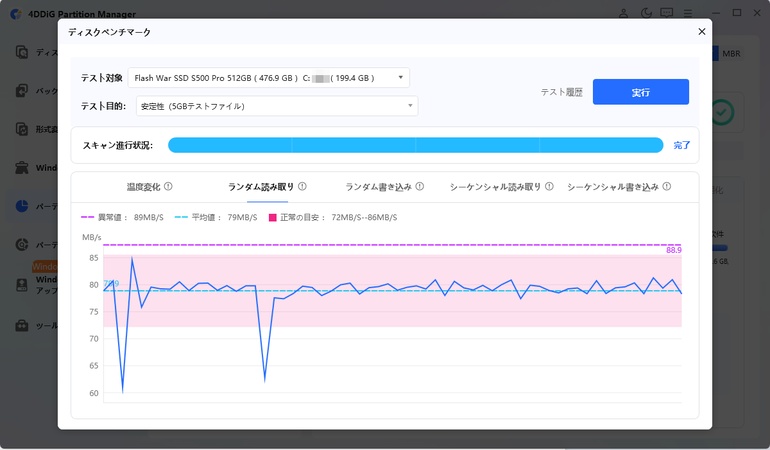Open the hamburger menu in title bar

pos(688,13)
